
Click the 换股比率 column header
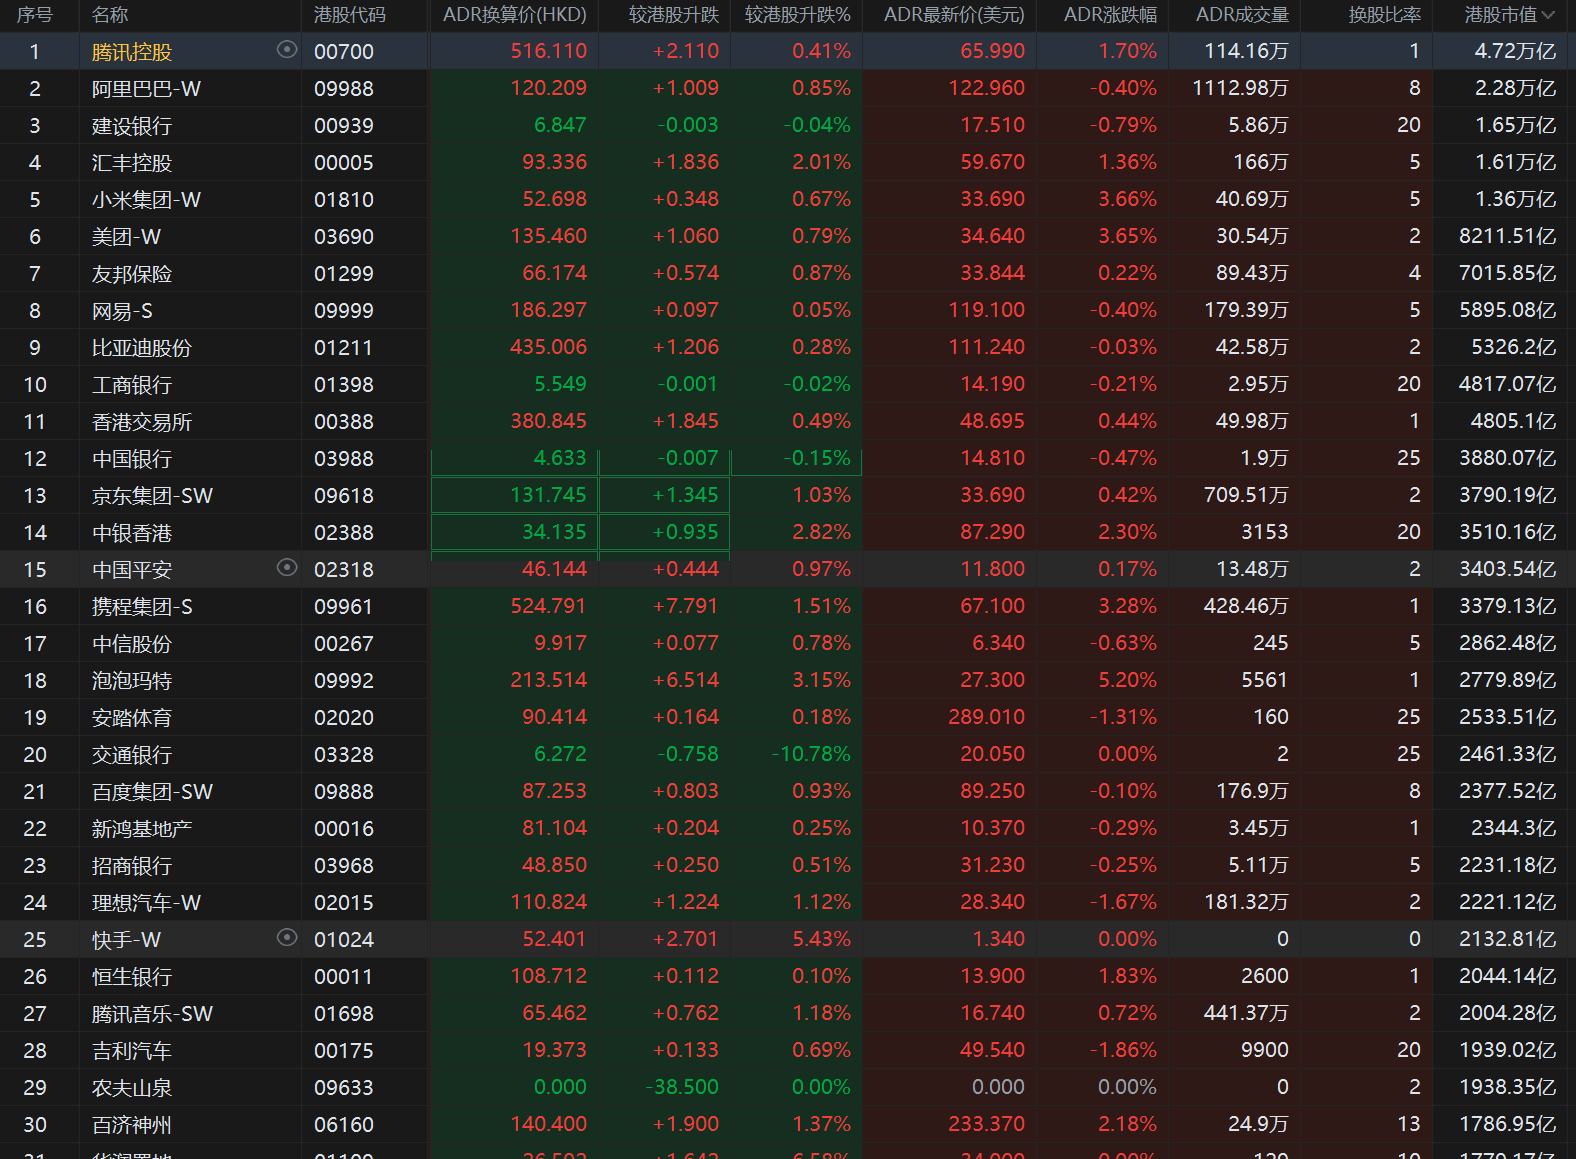[x=1384, y=15]
